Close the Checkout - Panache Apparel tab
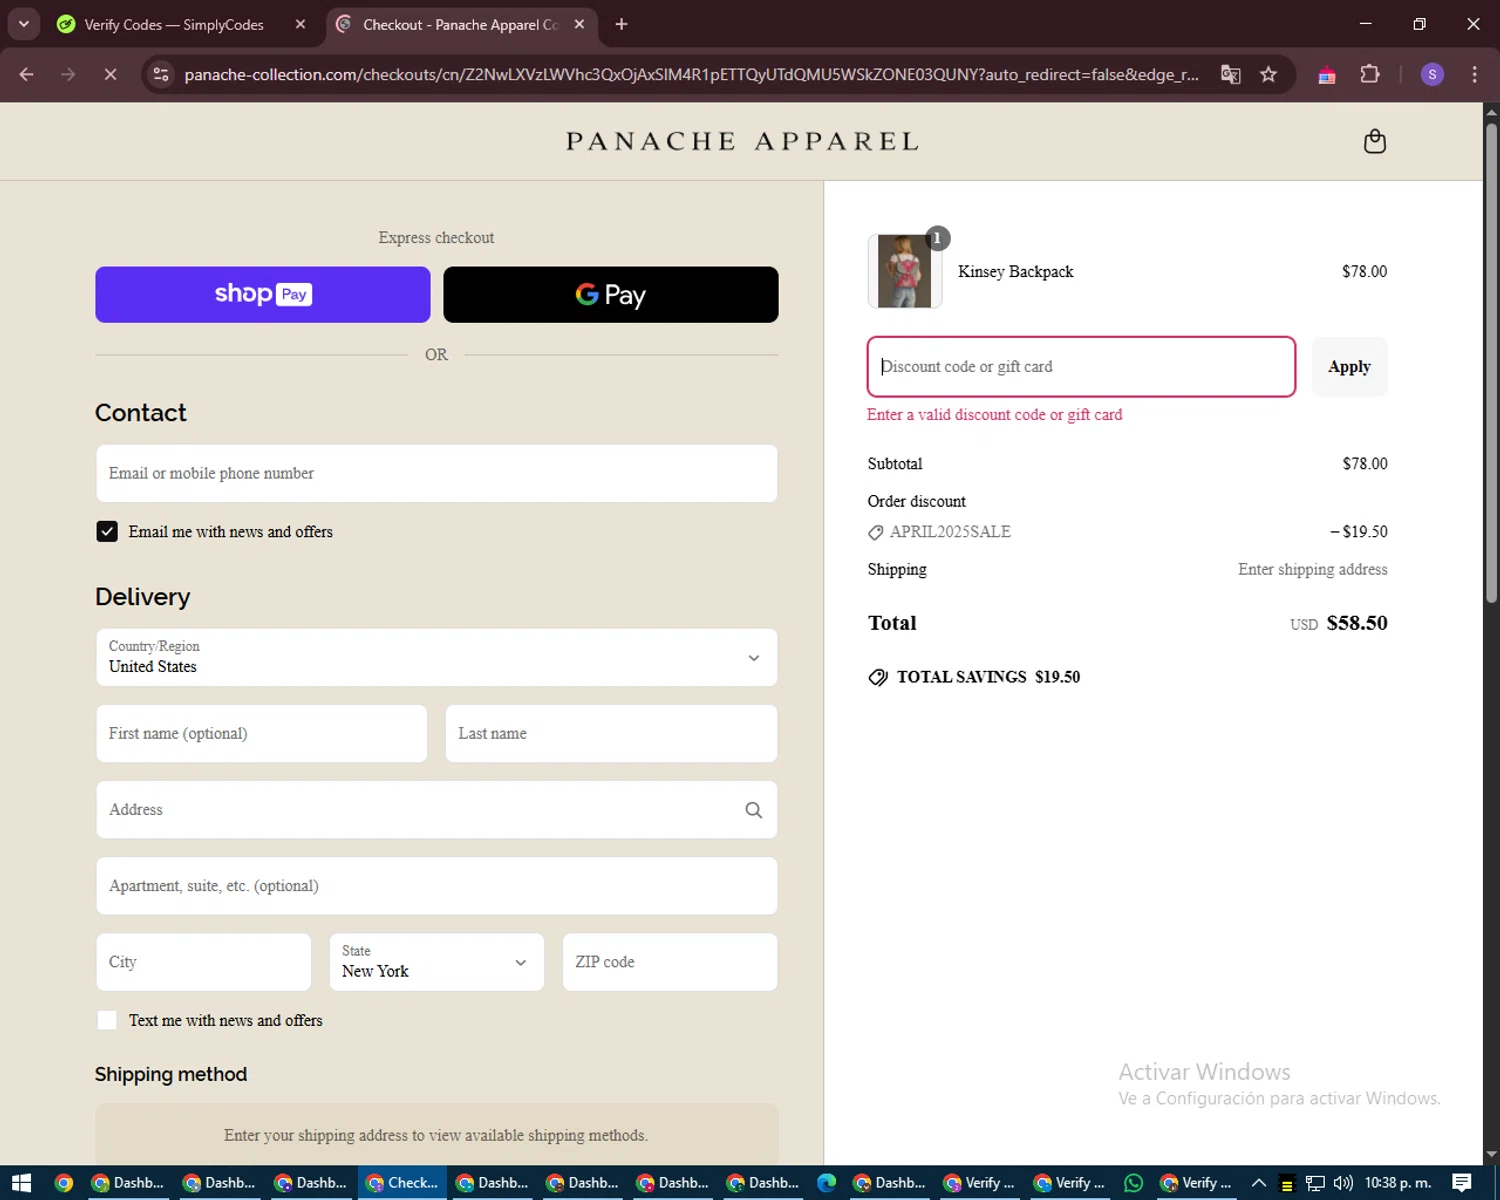This screenshot has width=1500, height=1200. click(579, 24)
